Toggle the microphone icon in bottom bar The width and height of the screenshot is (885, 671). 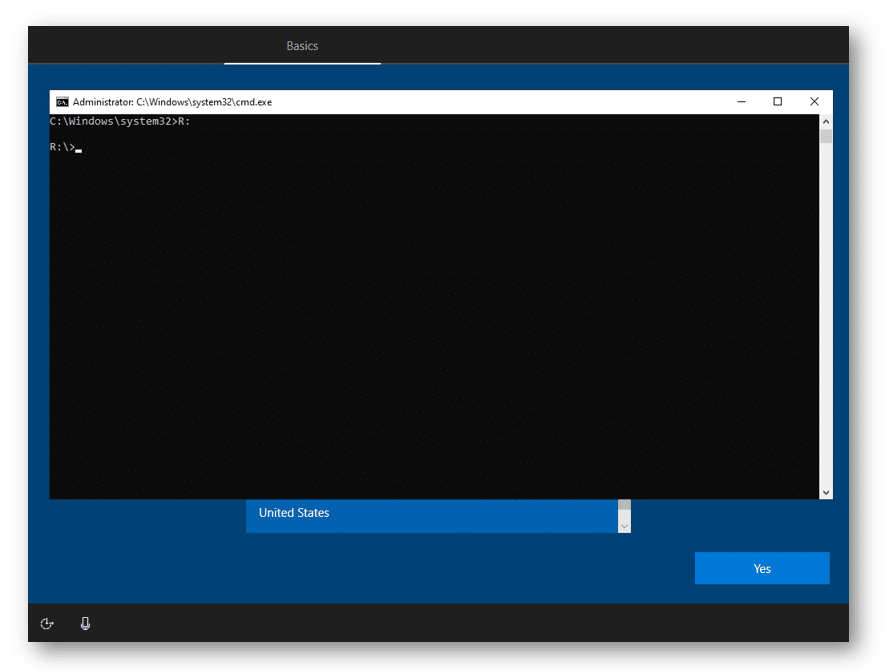[x=85, y=624]
